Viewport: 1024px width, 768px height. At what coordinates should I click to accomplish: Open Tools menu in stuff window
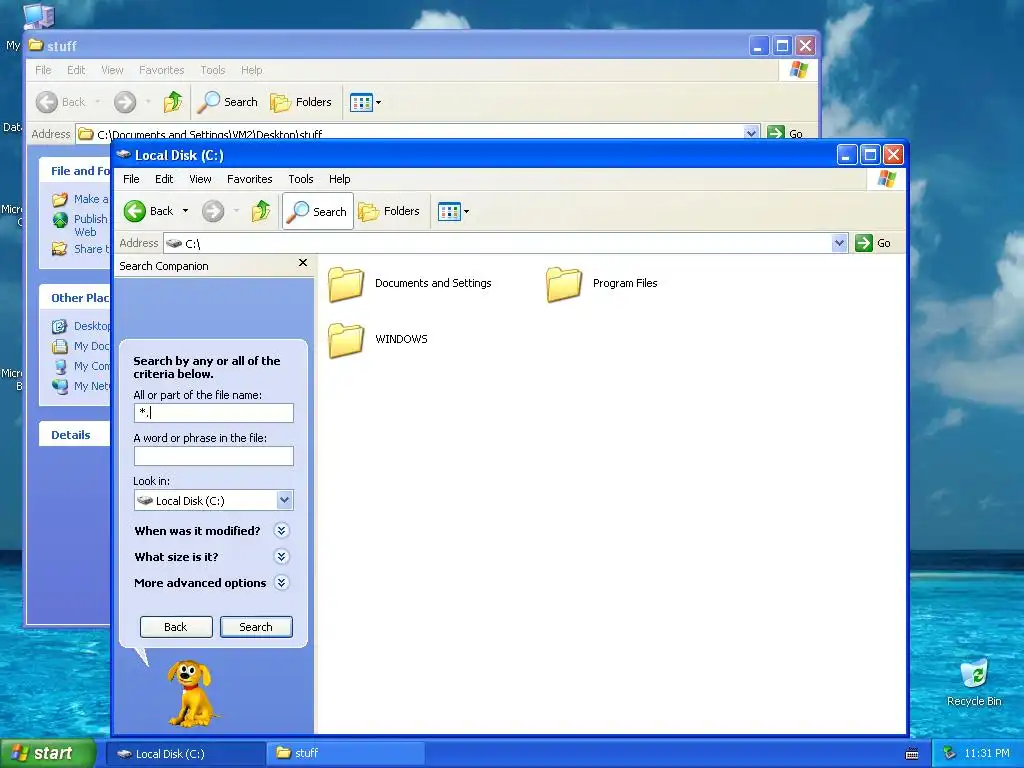(213, 70)
